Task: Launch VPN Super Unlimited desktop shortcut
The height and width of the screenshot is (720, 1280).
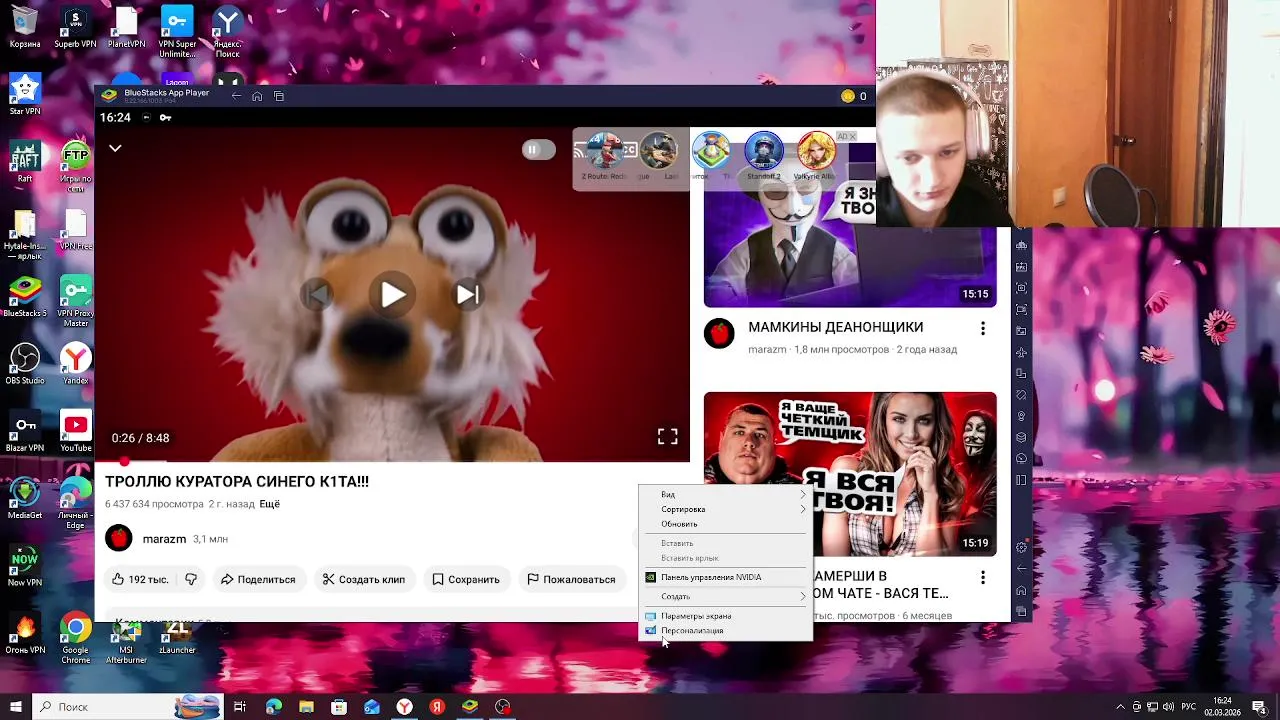Action: 177,32
